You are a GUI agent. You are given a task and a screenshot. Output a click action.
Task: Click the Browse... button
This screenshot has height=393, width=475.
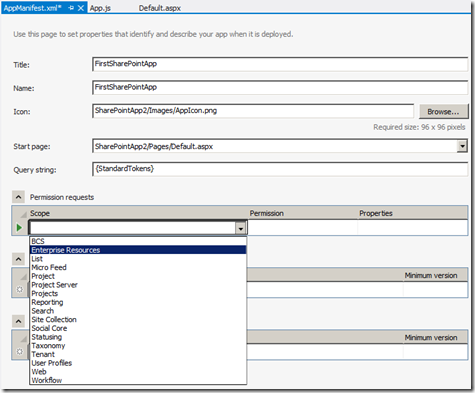point(443,112)
